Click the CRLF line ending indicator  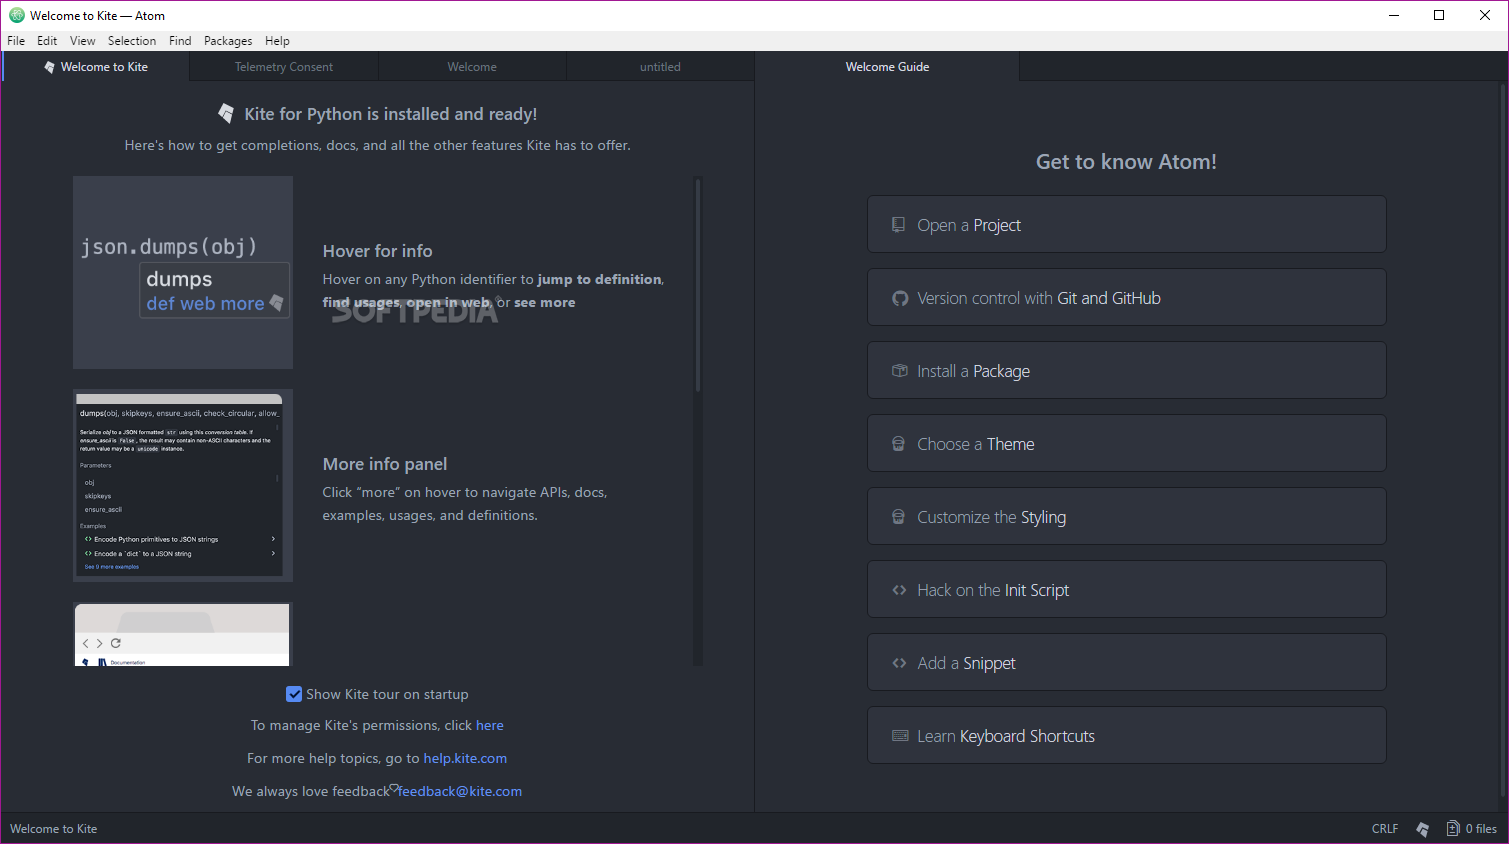pyautogui.click(x=1385, y=829)
